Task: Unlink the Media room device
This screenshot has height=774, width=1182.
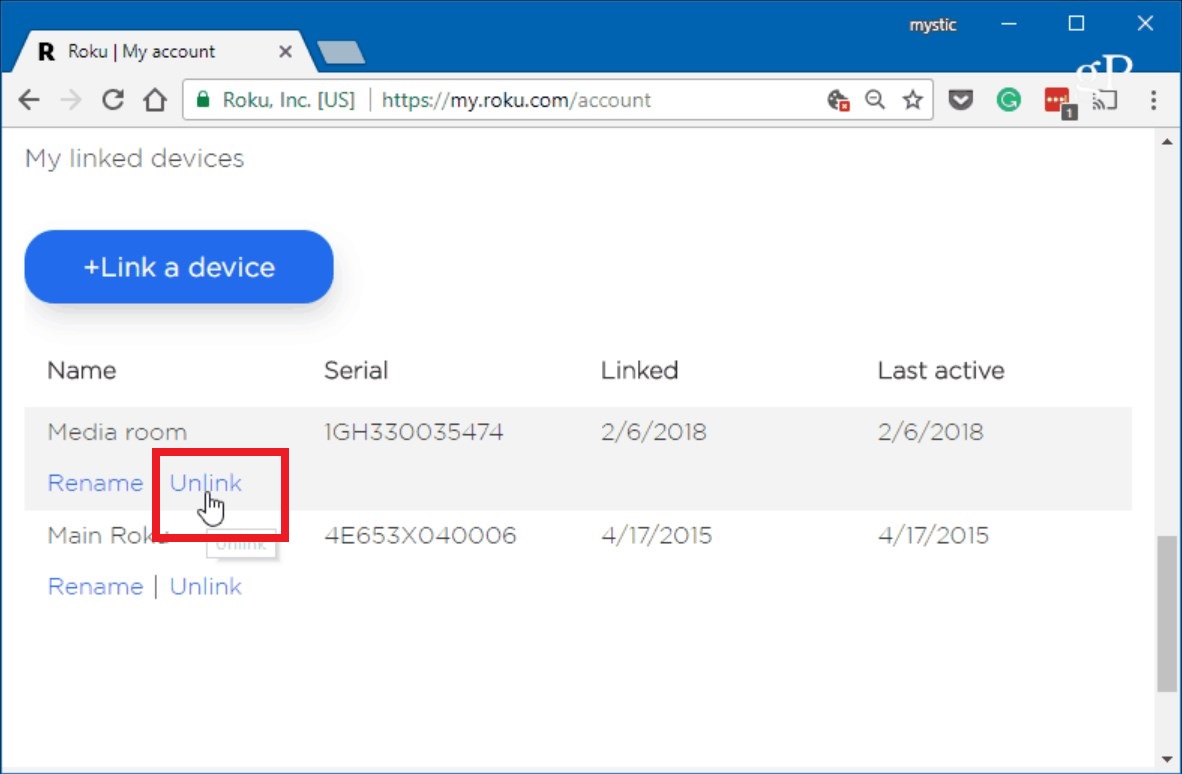Action: [x=205, y=483]
